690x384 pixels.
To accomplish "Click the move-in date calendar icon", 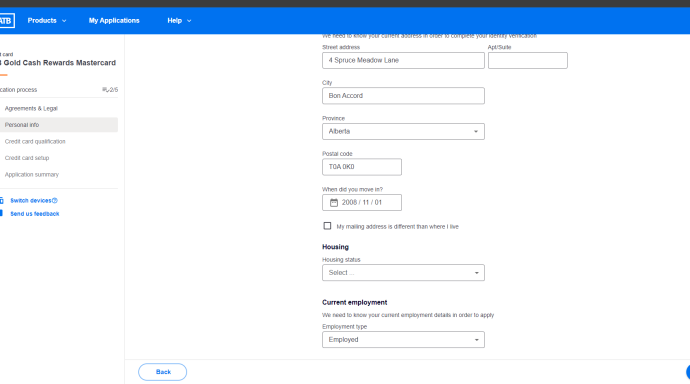I will (334, 203).
